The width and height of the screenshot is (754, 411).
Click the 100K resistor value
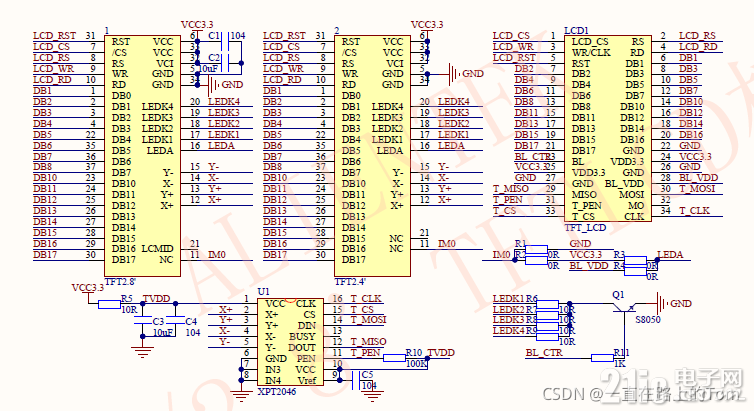(416, 364)
